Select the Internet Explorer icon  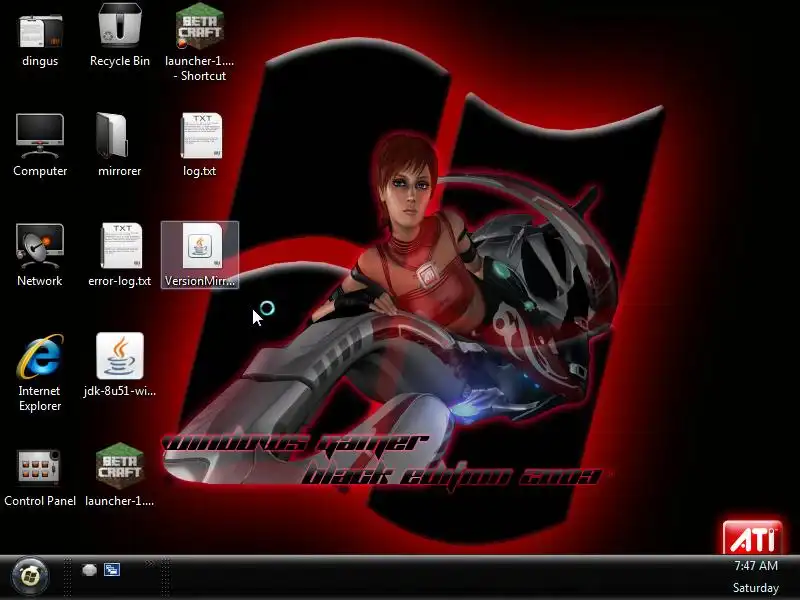pos(40,372)
